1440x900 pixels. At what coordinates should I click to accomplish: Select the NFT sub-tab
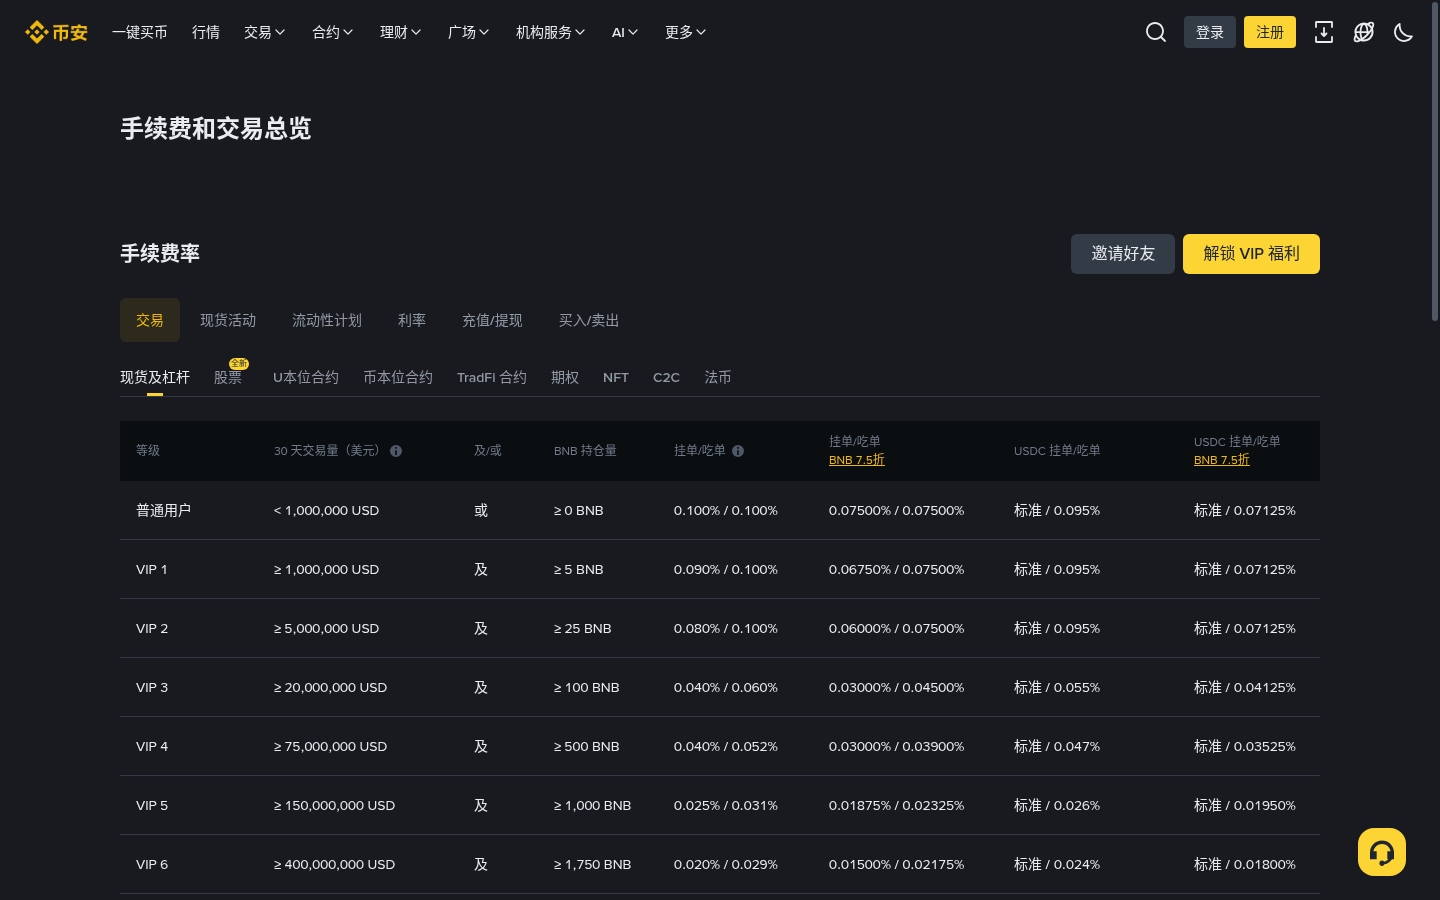[x=616, y=377]
